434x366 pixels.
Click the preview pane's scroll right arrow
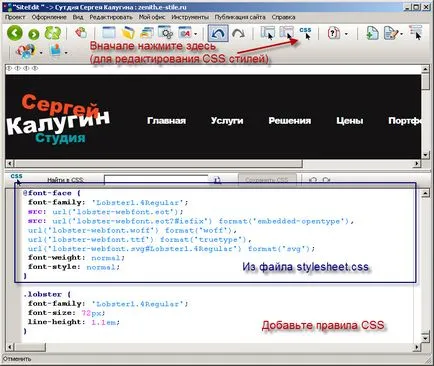417,163
